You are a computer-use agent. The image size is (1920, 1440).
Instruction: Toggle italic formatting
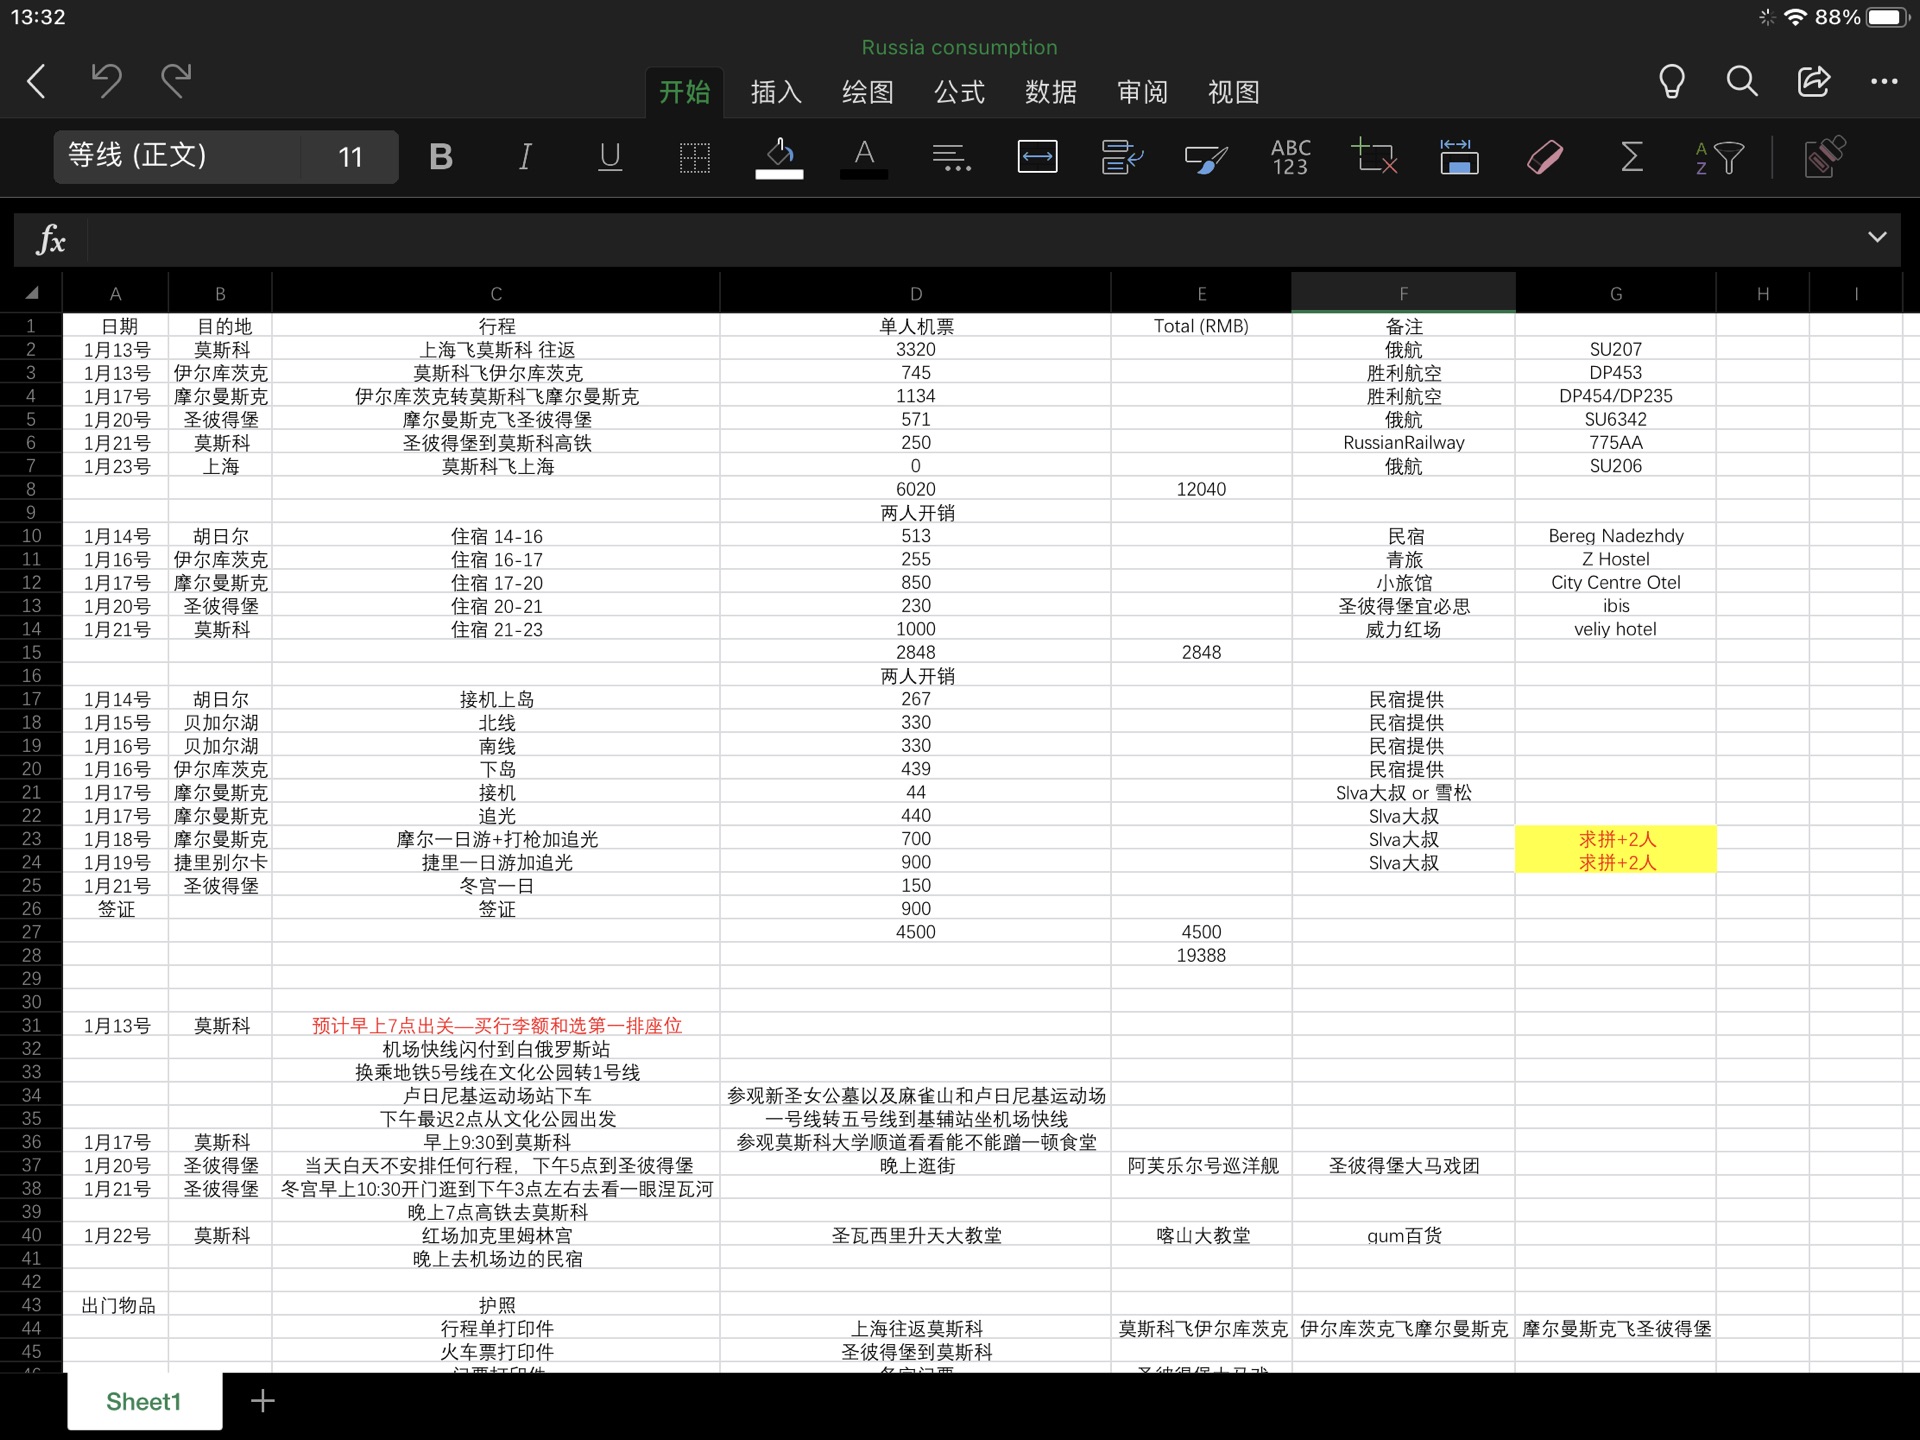click(x=525, y=157)
